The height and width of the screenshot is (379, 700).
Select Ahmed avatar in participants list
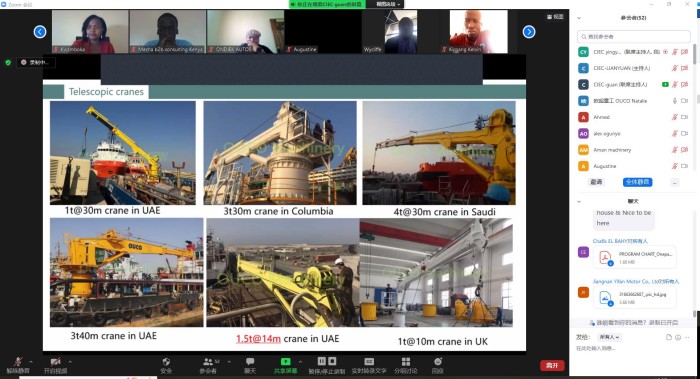(x=583, y=117)
